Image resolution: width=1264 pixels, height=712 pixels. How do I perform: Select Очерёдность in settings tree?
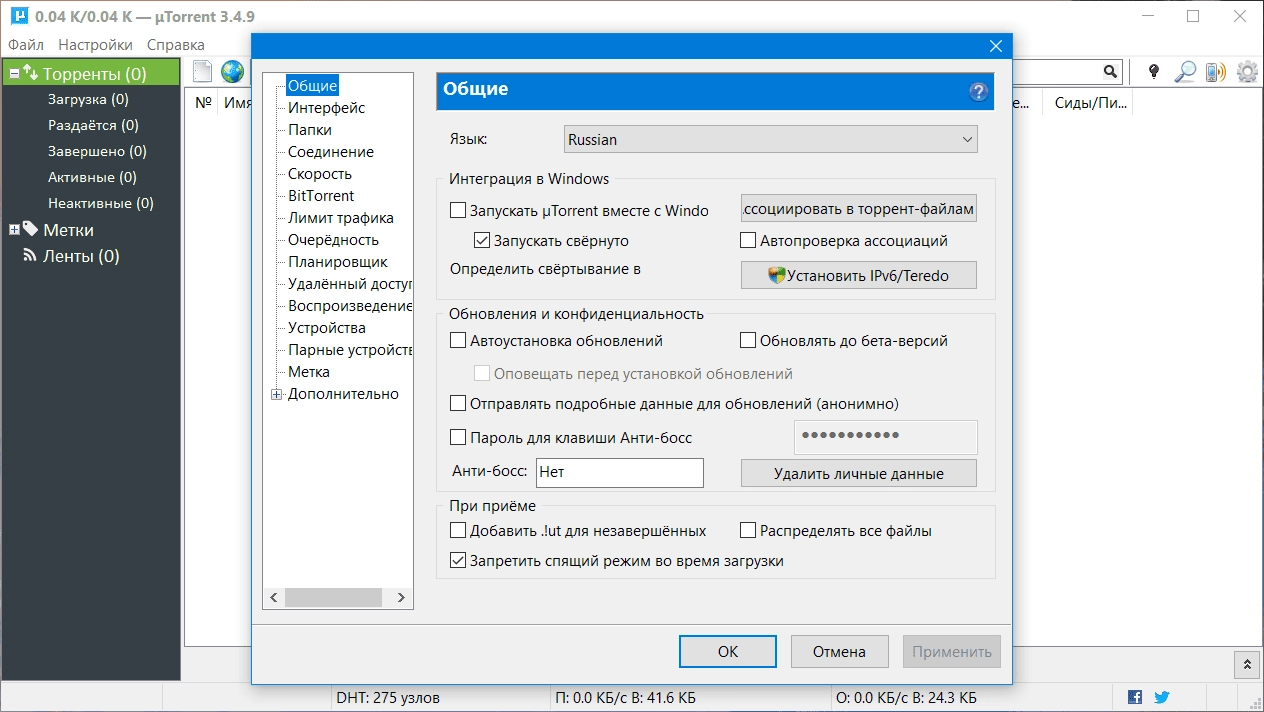pos(333,240)
